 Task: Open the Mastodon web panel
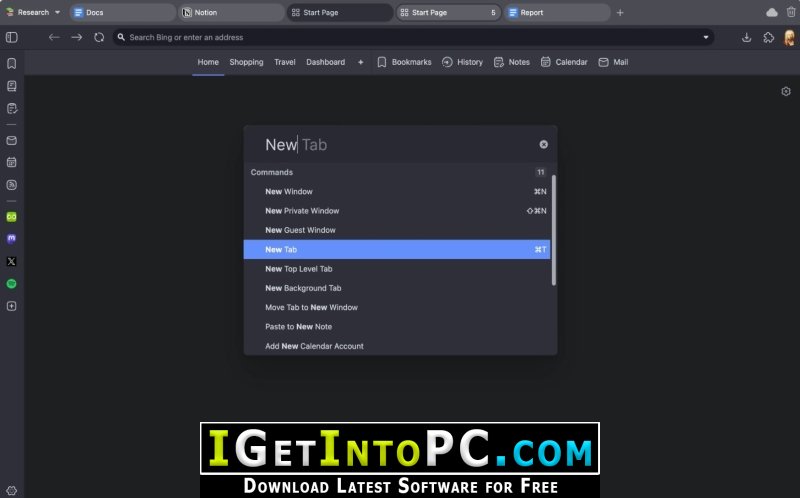(x=11, y=239)
